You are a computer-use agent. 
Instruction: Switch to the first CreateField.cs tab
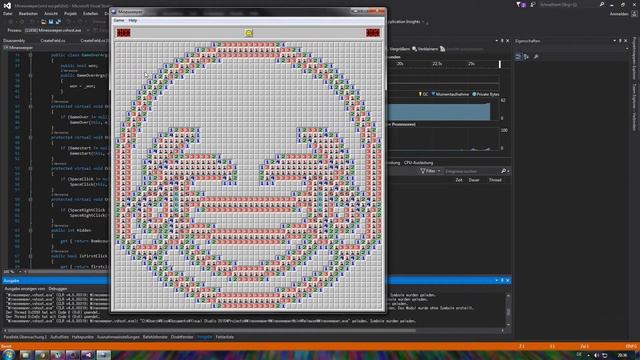click(53, 40)
